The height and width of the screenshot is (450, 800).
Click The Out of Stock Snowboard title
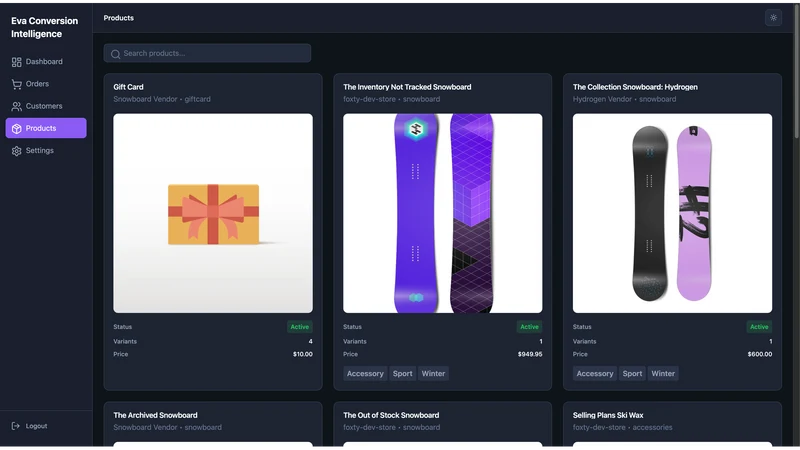(391, 415)
